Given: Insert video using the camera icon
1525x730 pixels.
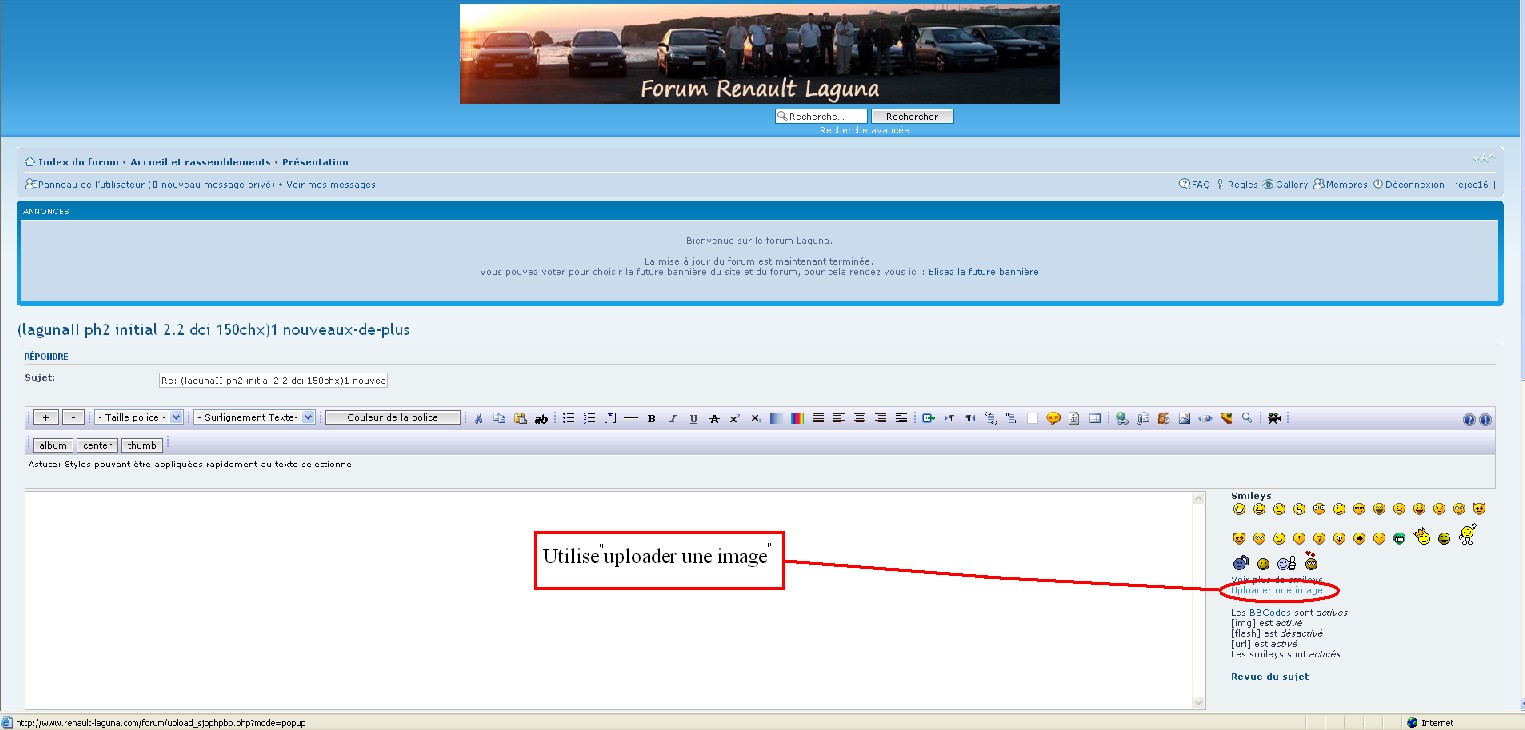Looking at the screenshot, I should click(1274, 418).
